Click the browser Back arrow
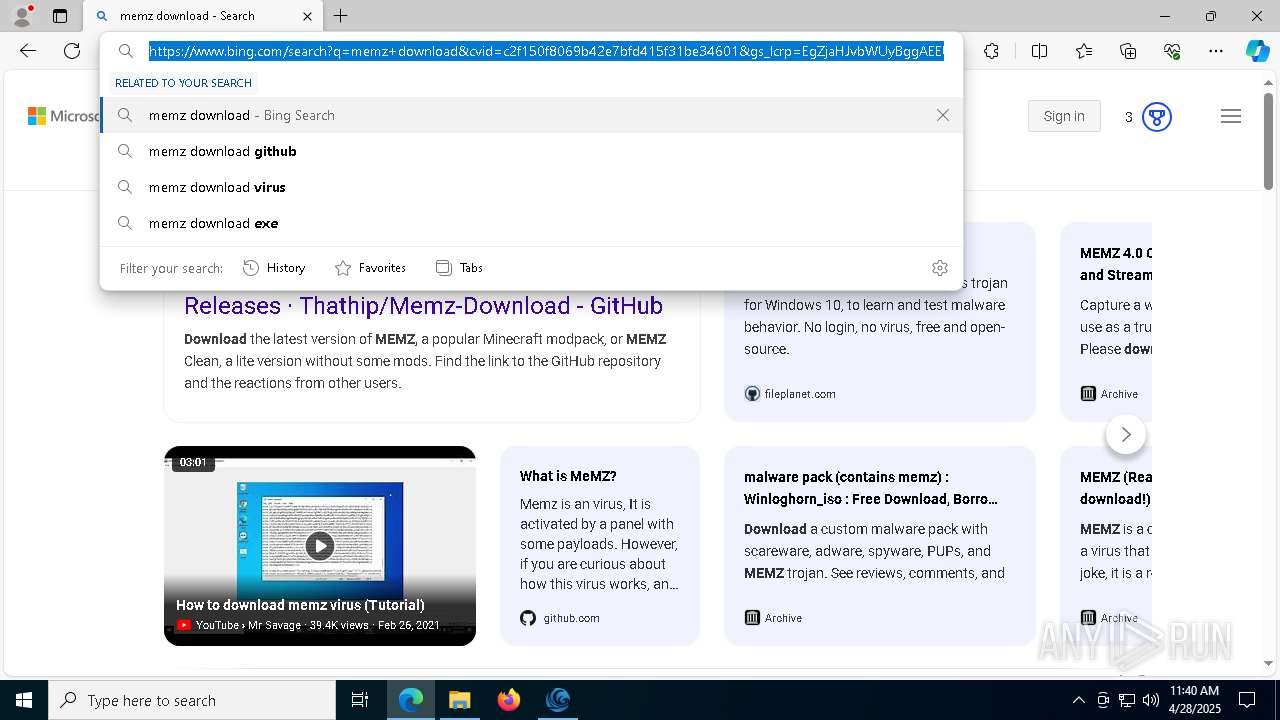This screenshot has width=1280, height=720. click(x=28, y=51)
